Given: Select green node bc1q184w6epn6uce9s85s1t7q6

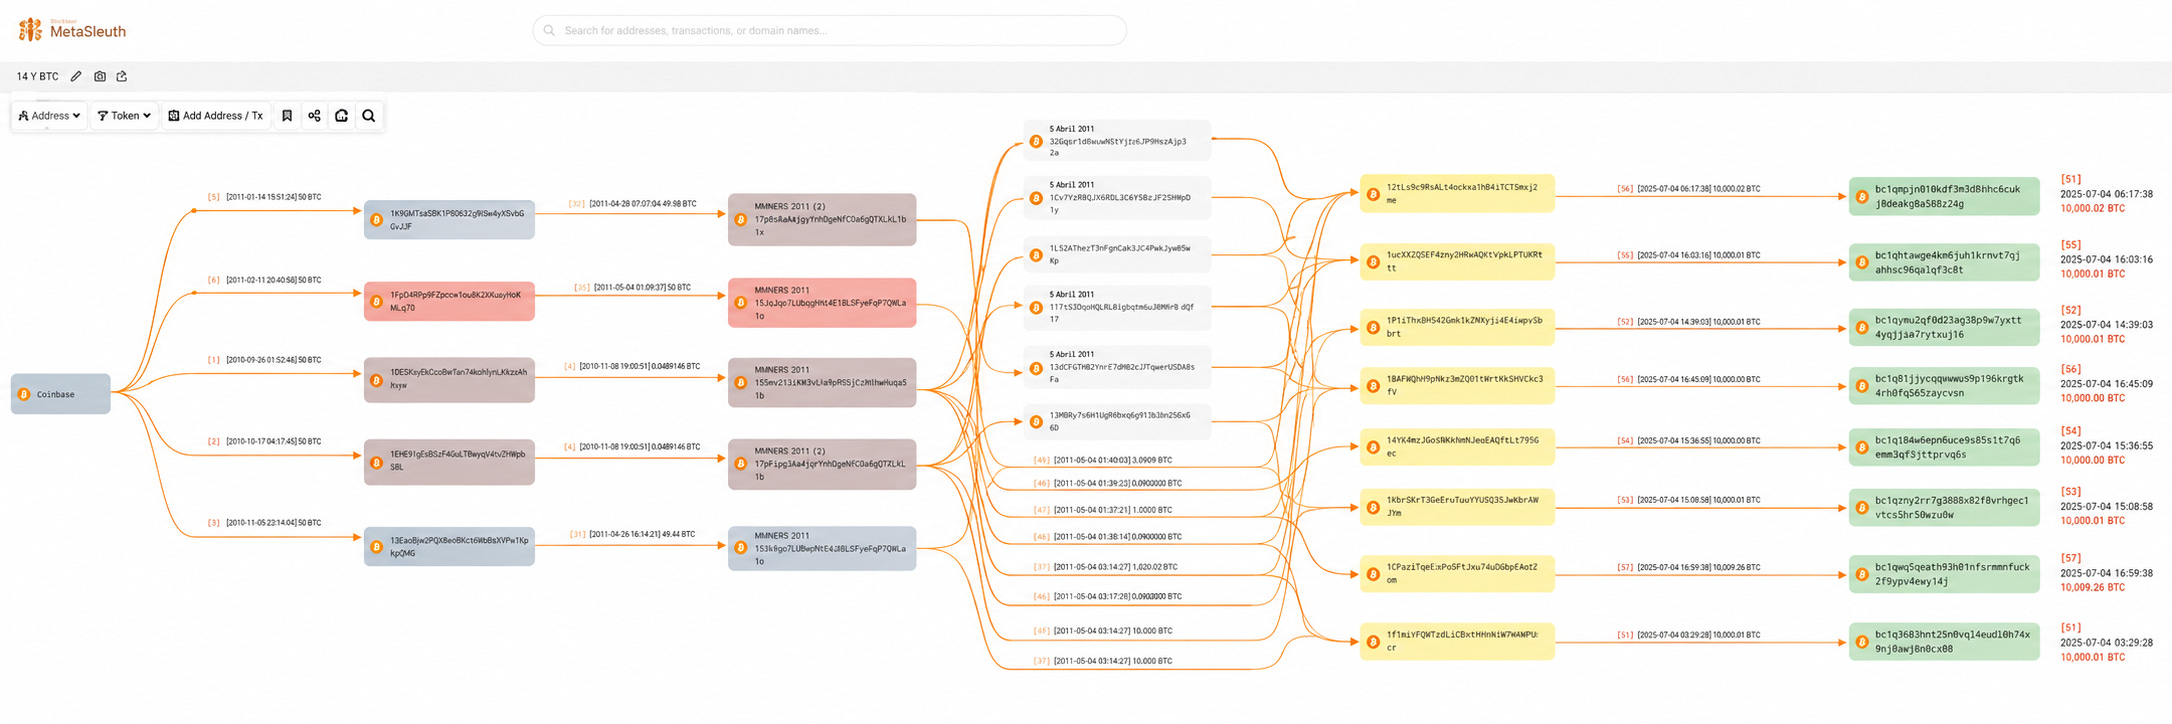Looking at the screenshot, I should click(x=1944, y=447).
